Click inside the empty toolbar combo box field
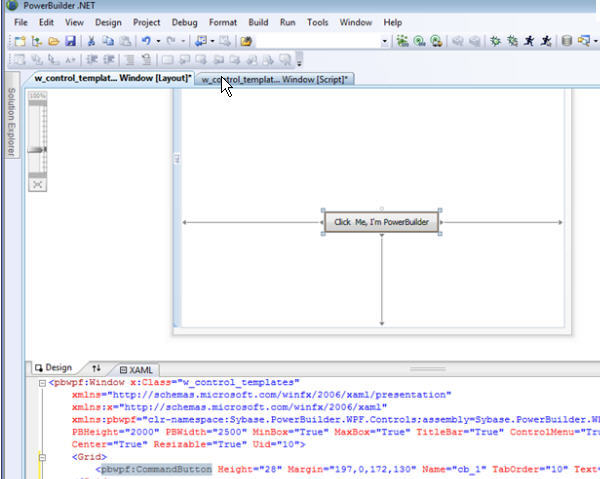 tap(318, 41)
